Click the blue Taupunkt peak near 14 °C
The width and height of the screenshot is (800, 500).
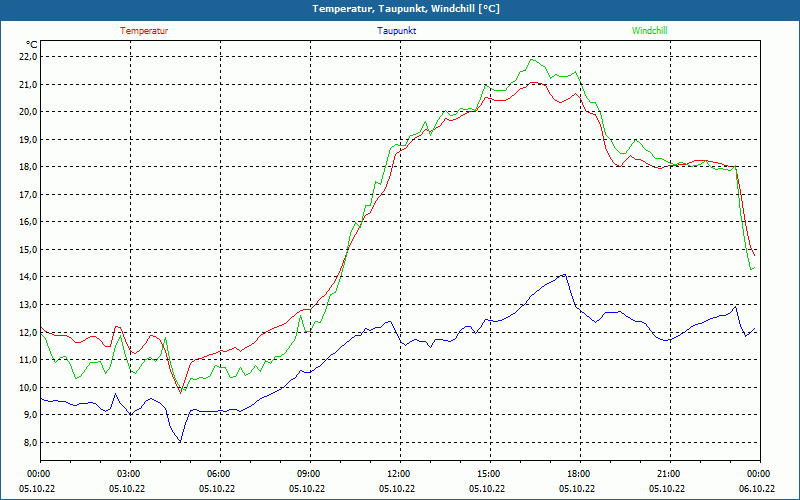563,274
